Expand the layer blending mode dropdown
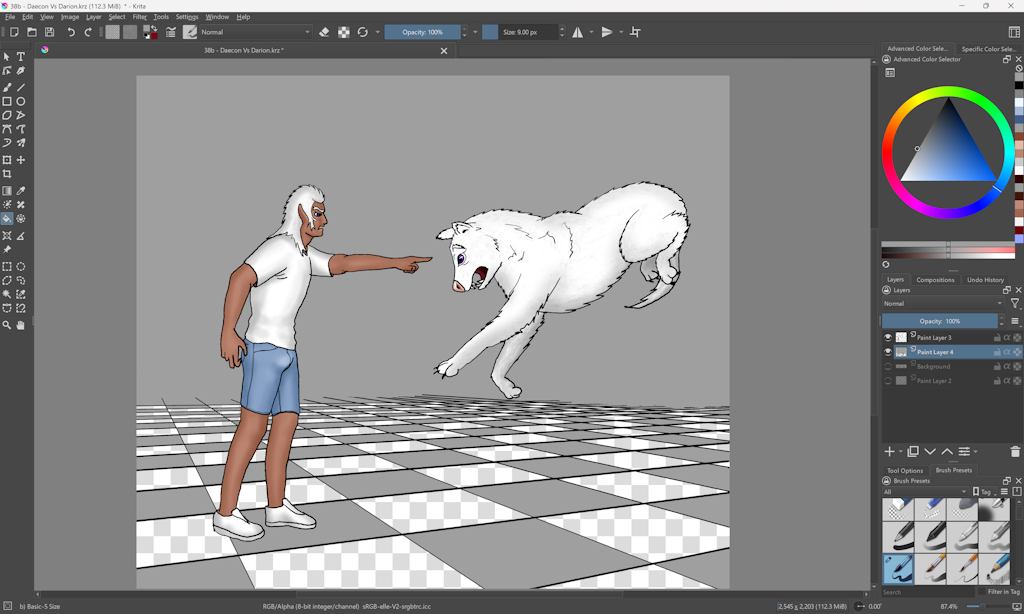 coord(943,303)
